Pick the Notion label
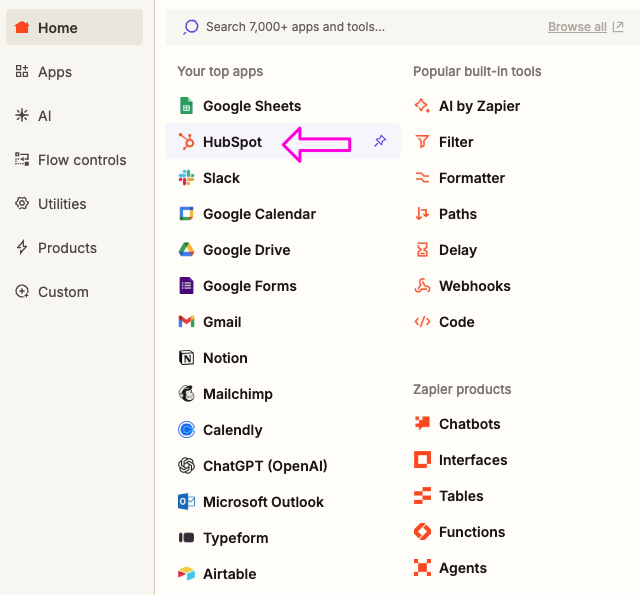 [x=225, y=358]
